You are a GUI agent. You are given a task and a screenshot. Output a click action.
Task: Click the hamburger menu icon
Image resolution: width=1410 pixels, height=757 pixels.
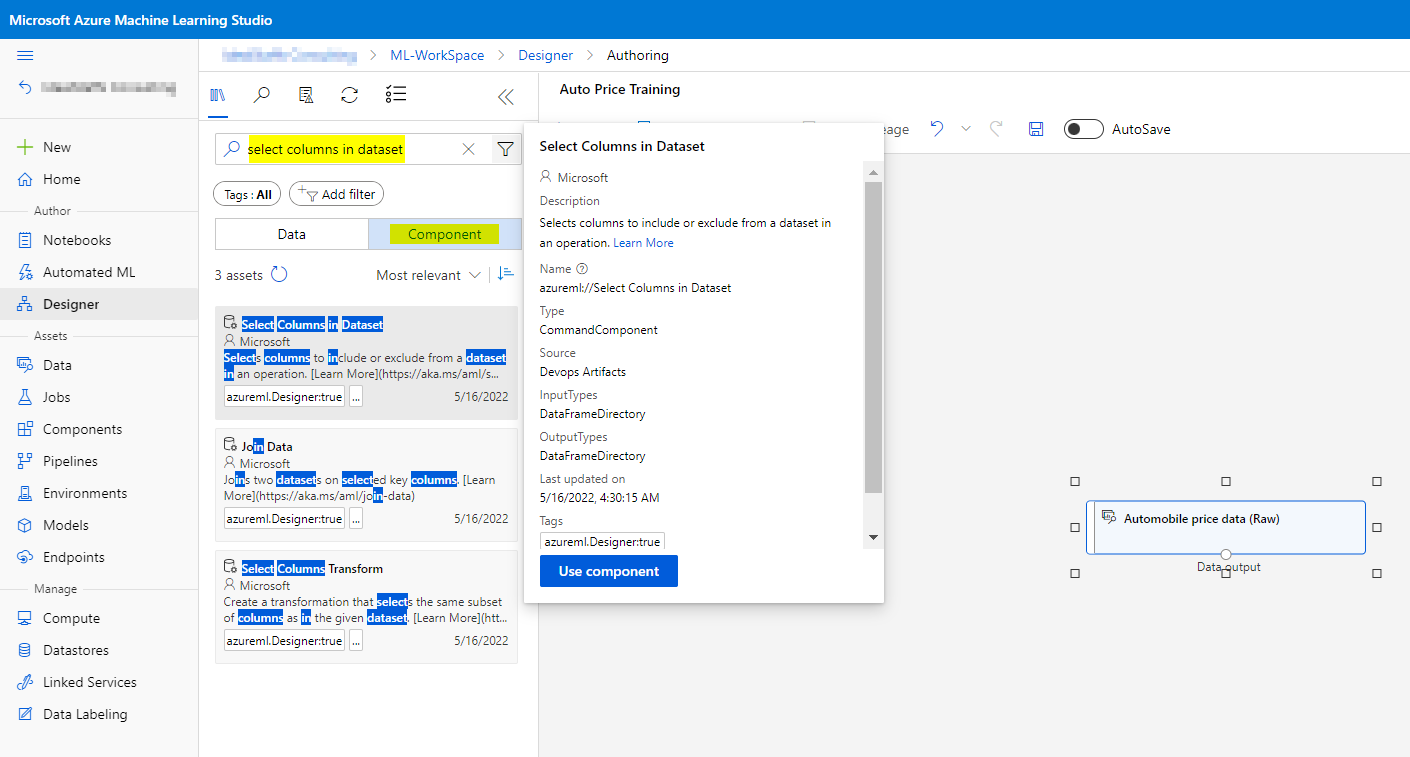pos(26,56)
